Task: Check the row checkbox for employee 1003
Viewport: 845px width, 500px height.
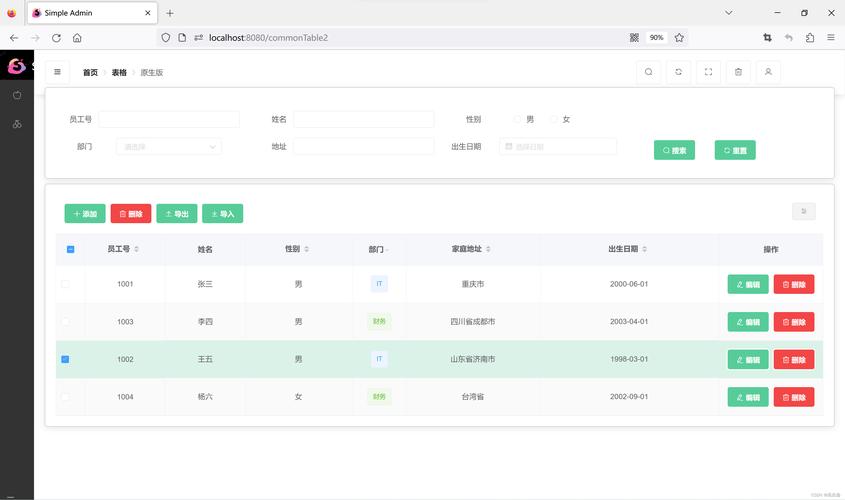Action: pos(65,322)
